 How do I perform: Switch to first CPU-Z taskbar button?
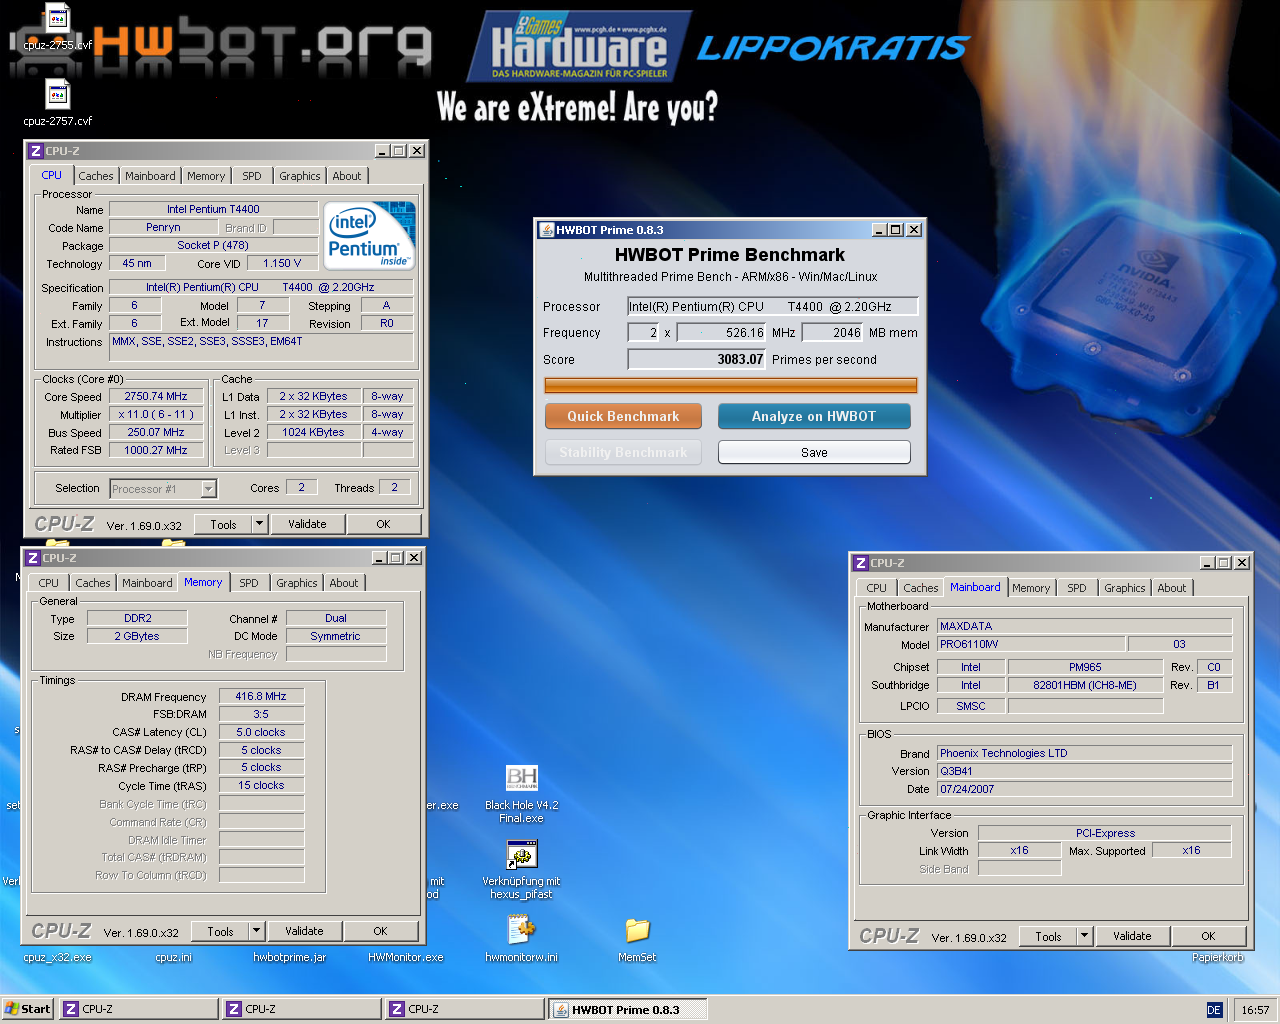tap(139, 1009)
